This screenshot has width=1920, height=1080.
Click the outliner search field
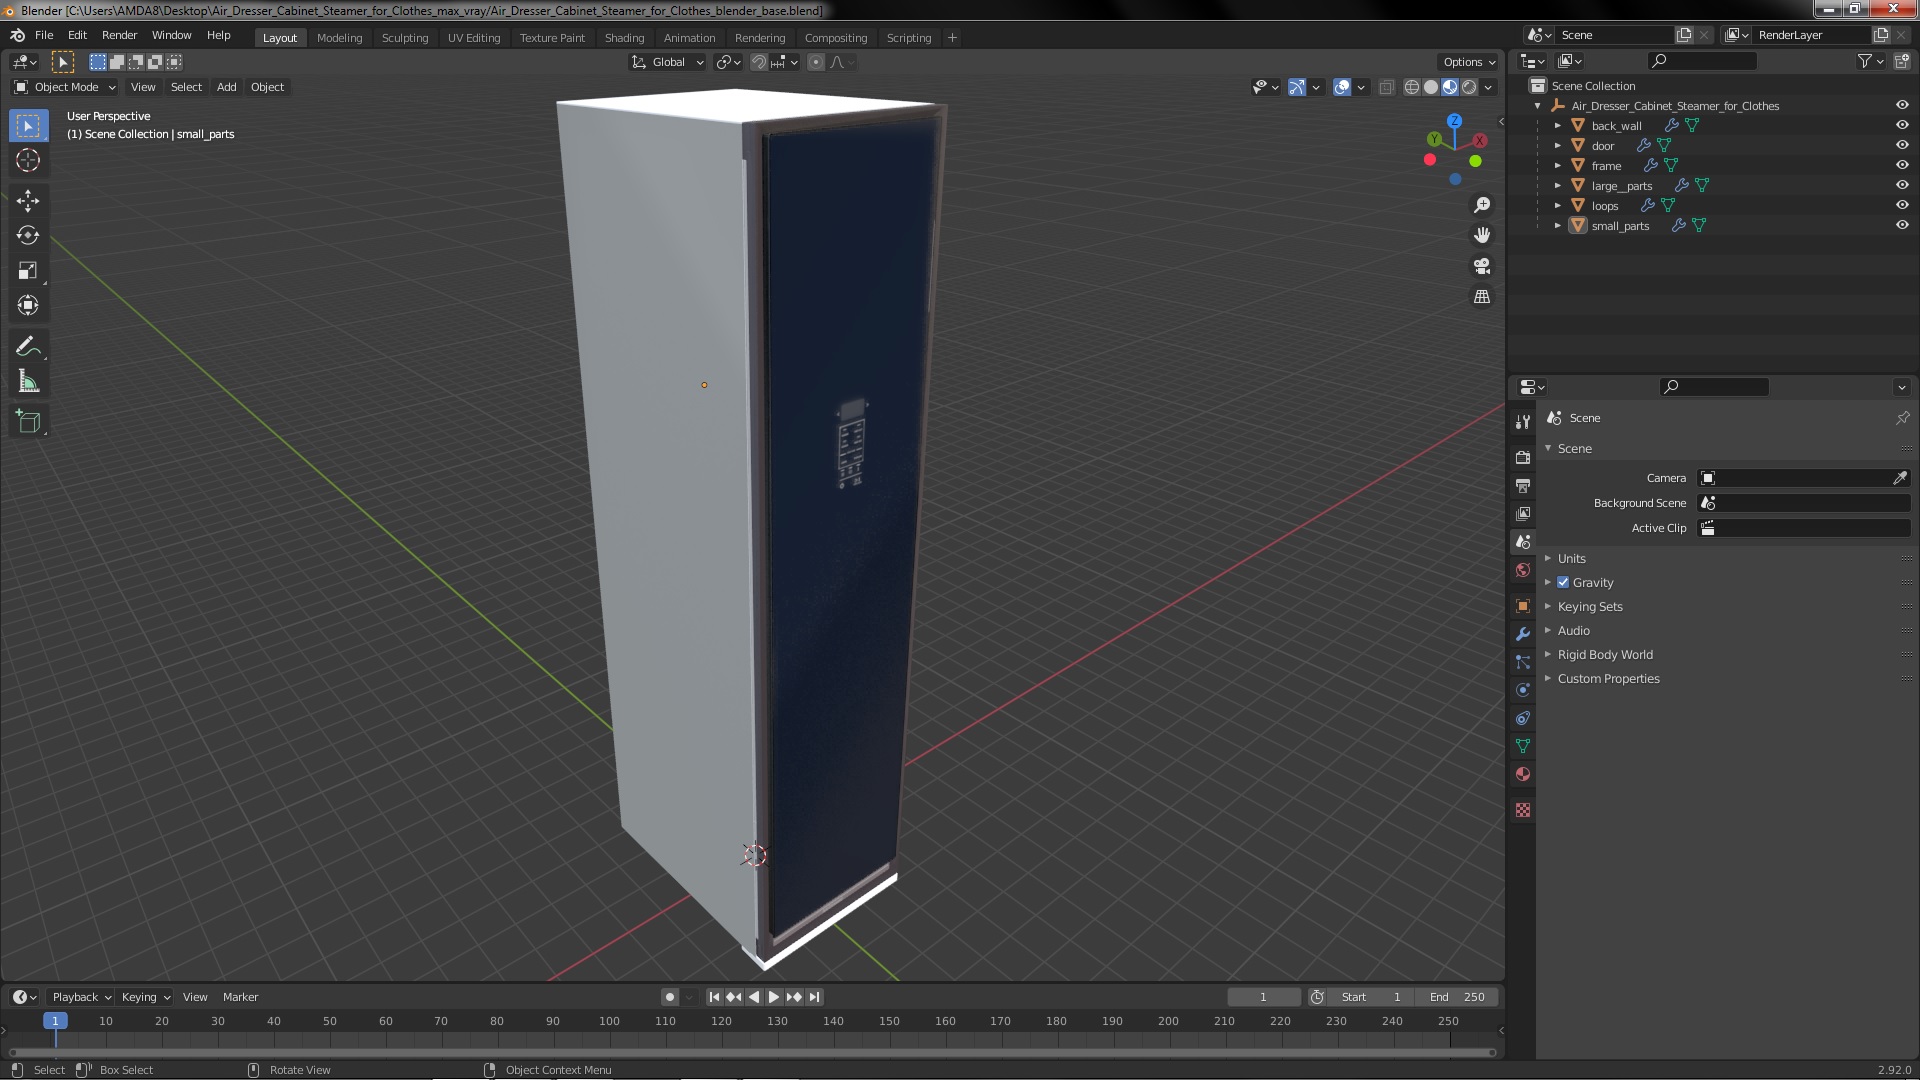pyautogui.click(x=1703, y=61)
